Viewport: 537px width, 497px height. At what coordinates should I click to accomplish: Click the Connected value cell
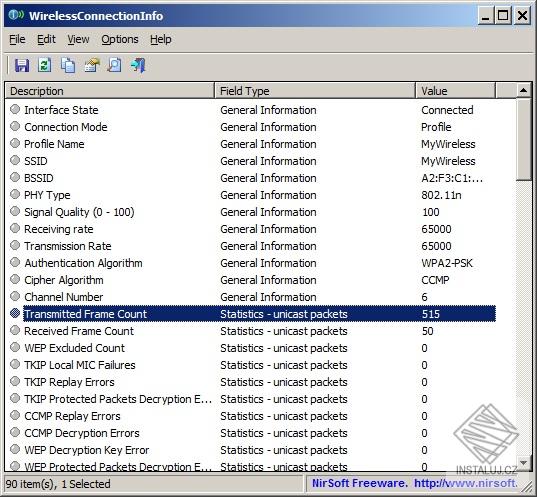tap(447, 110)
